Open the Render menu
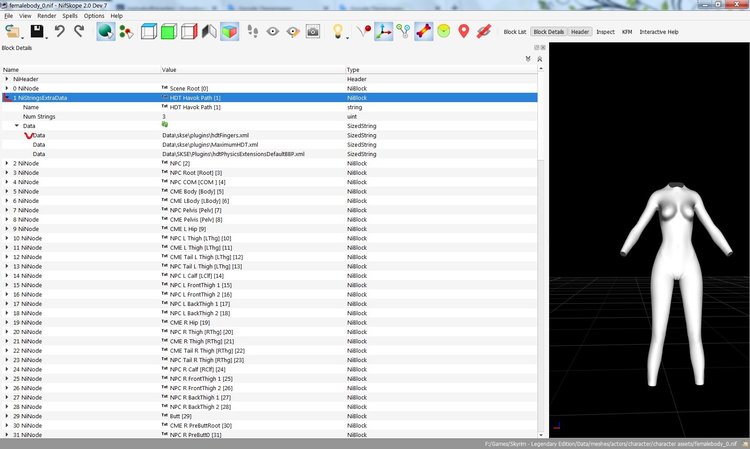The image size is (750, 449). 46,16
